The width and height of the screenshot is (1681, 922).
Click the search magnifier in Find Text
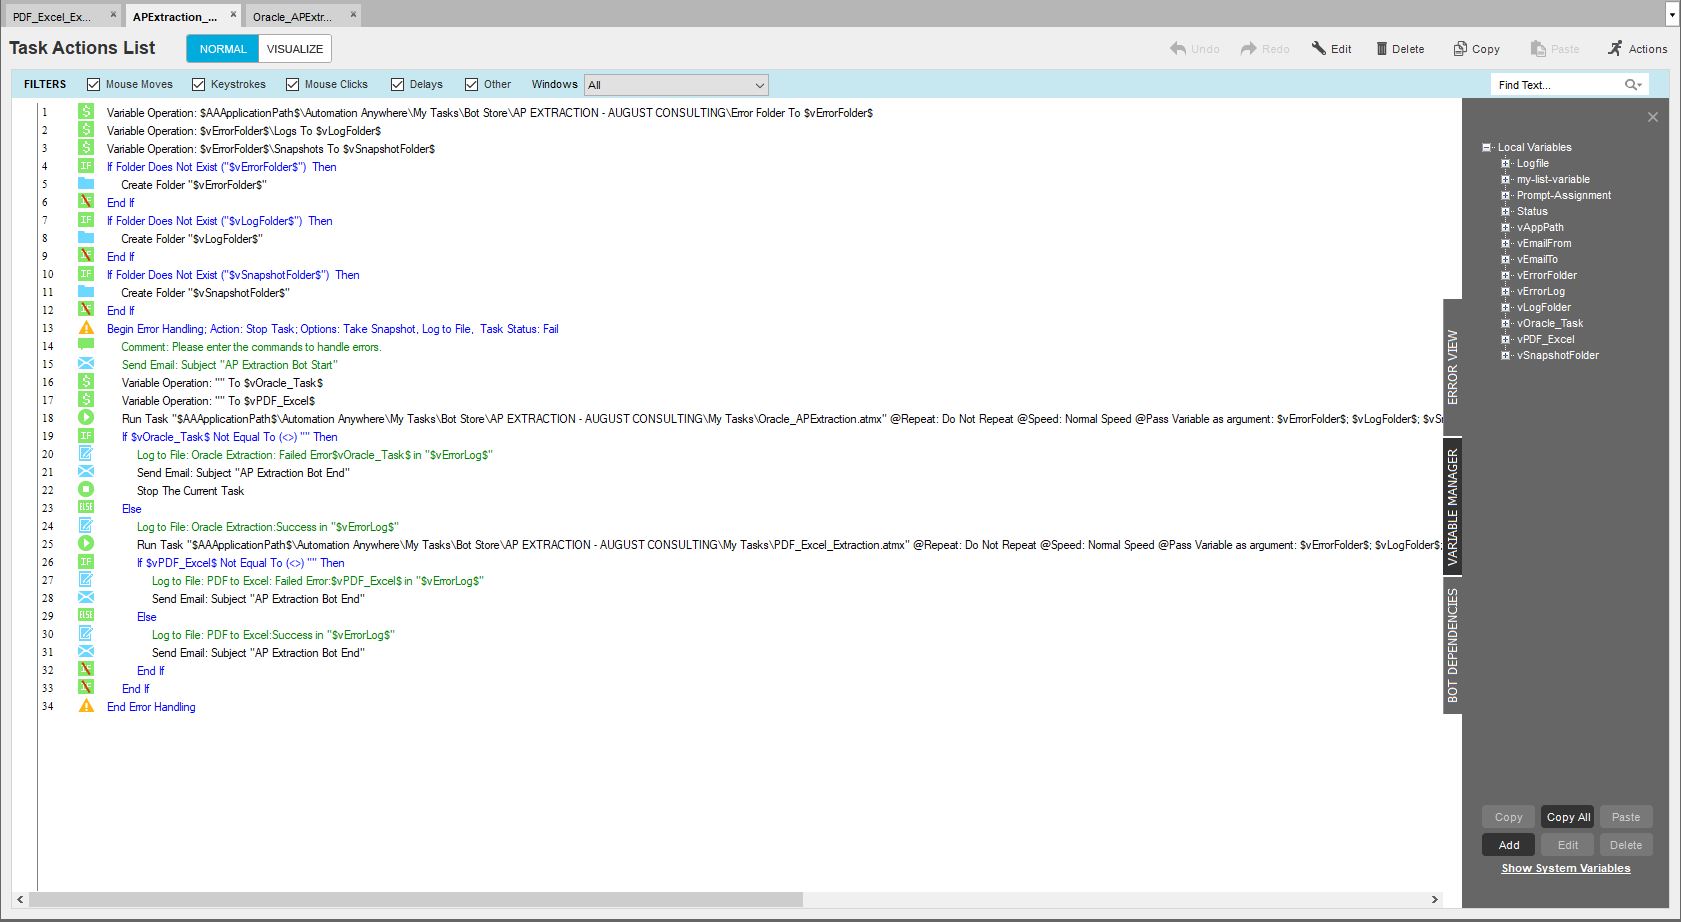[1632, 85]
